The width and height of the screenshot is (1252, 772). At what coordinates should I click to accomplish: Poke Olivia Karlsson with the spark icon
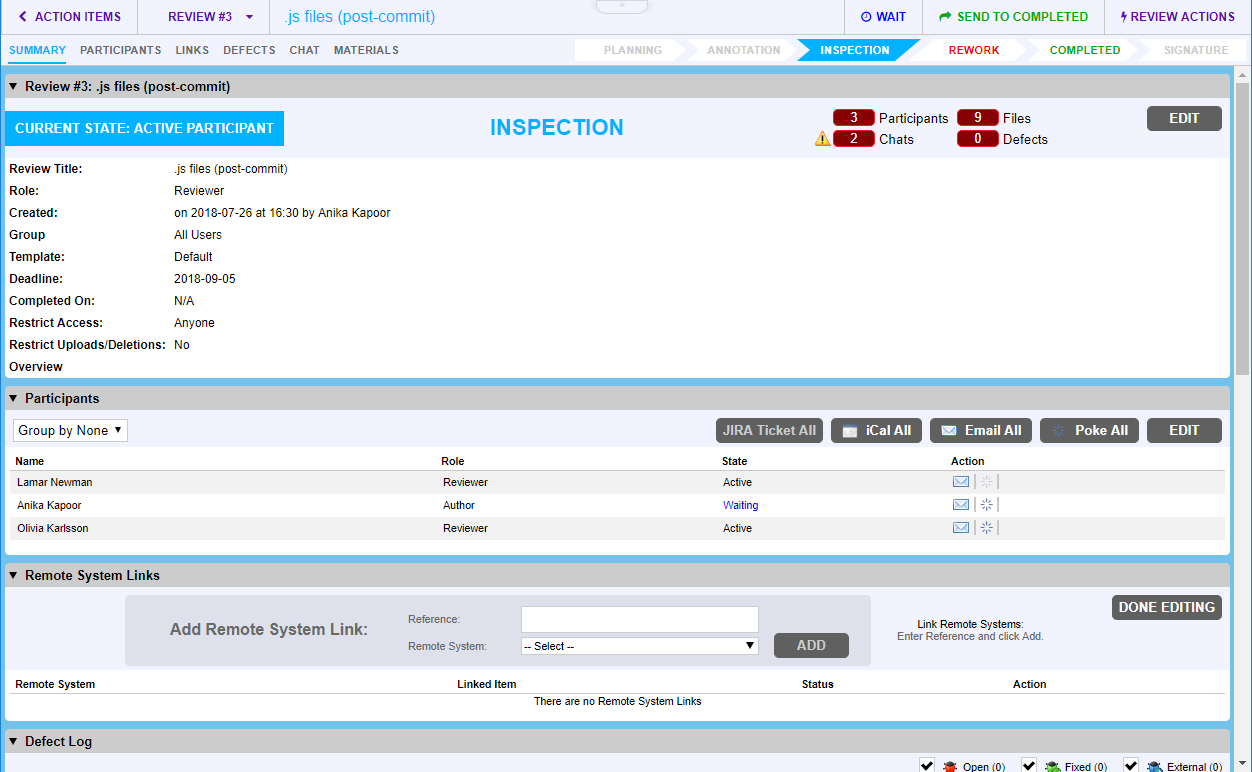pos(986,527)
